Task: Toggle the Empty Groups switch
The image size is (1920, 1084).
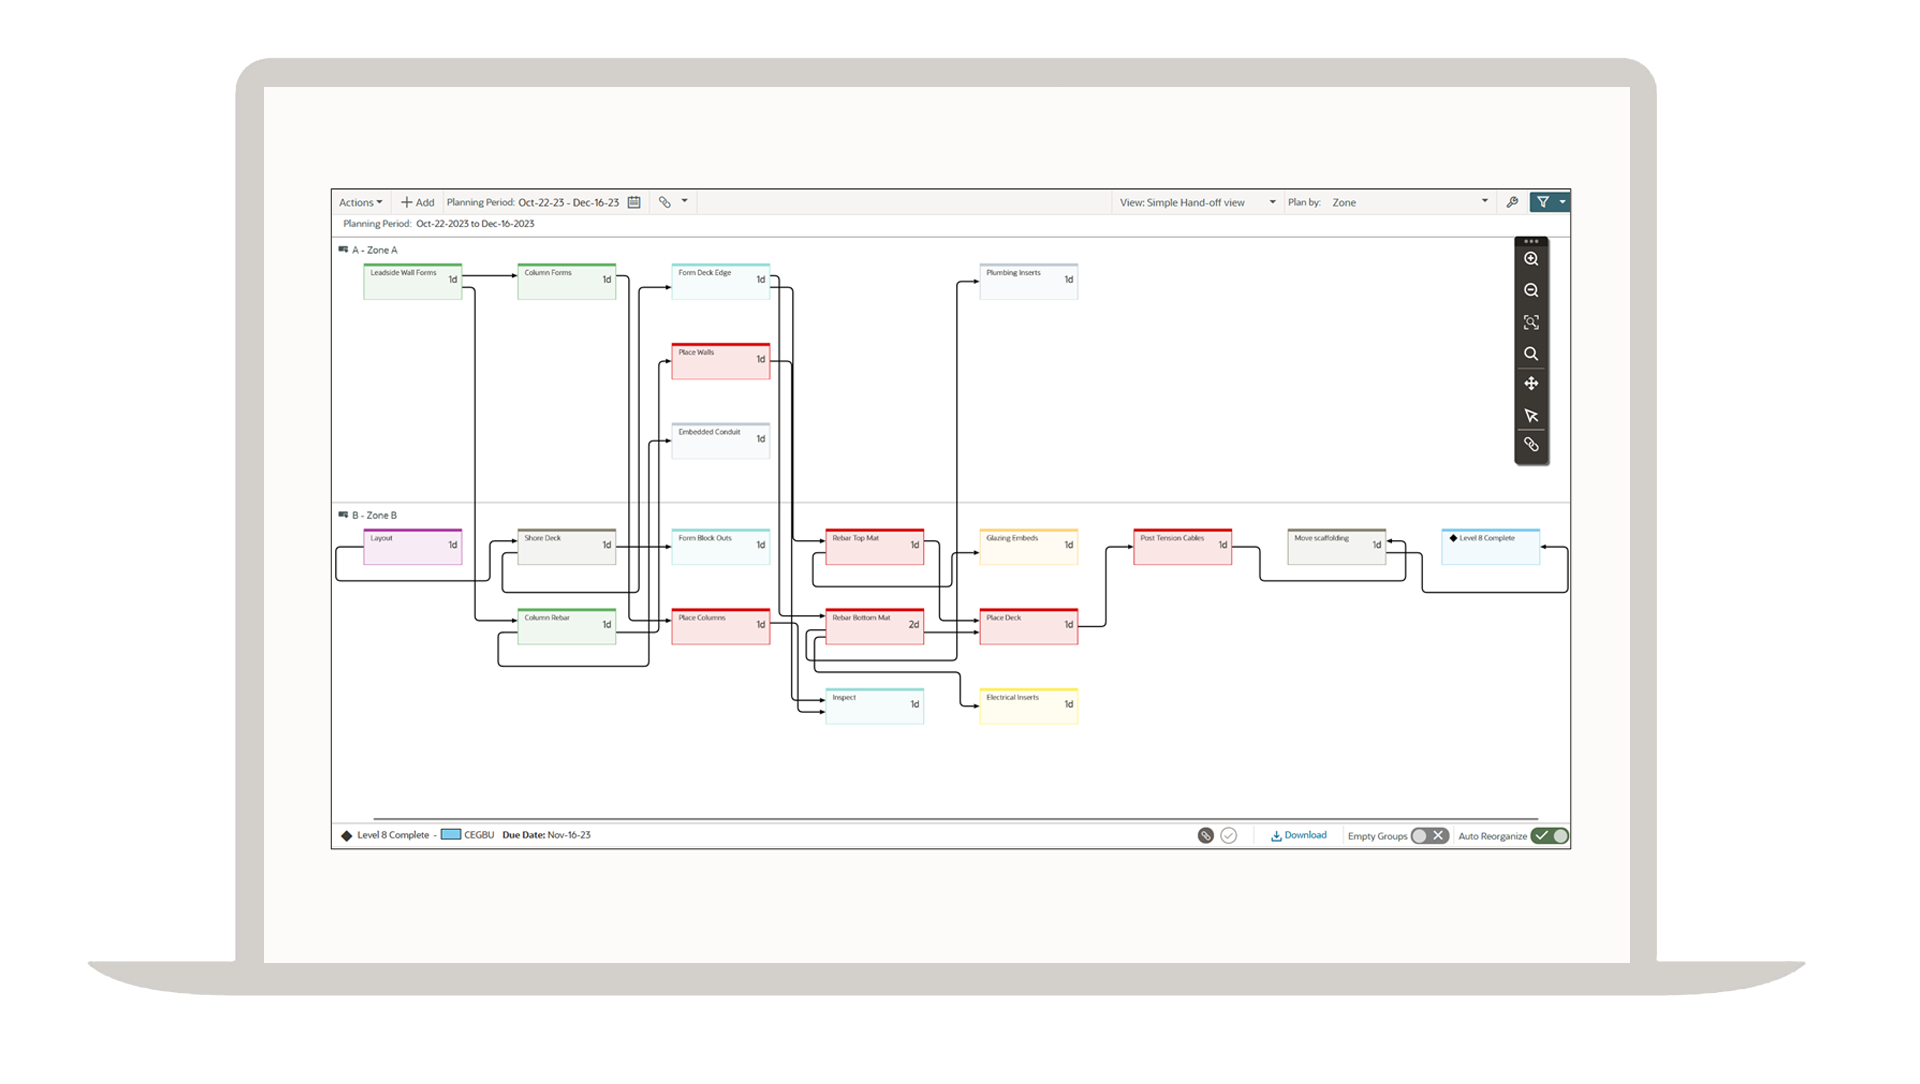Action: click(1429, 836)
